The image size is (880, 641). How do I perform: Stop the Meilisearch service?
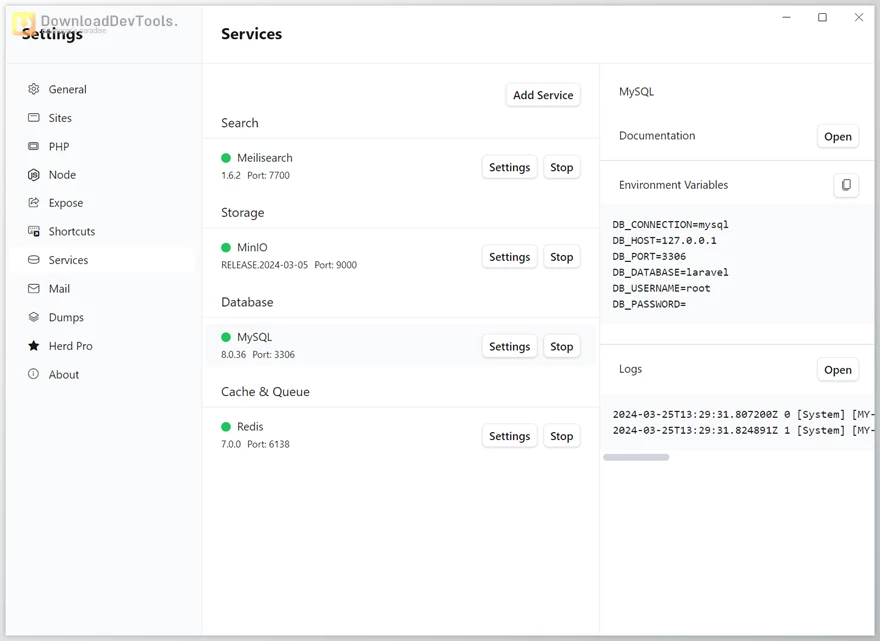click(x=561, y=167)
